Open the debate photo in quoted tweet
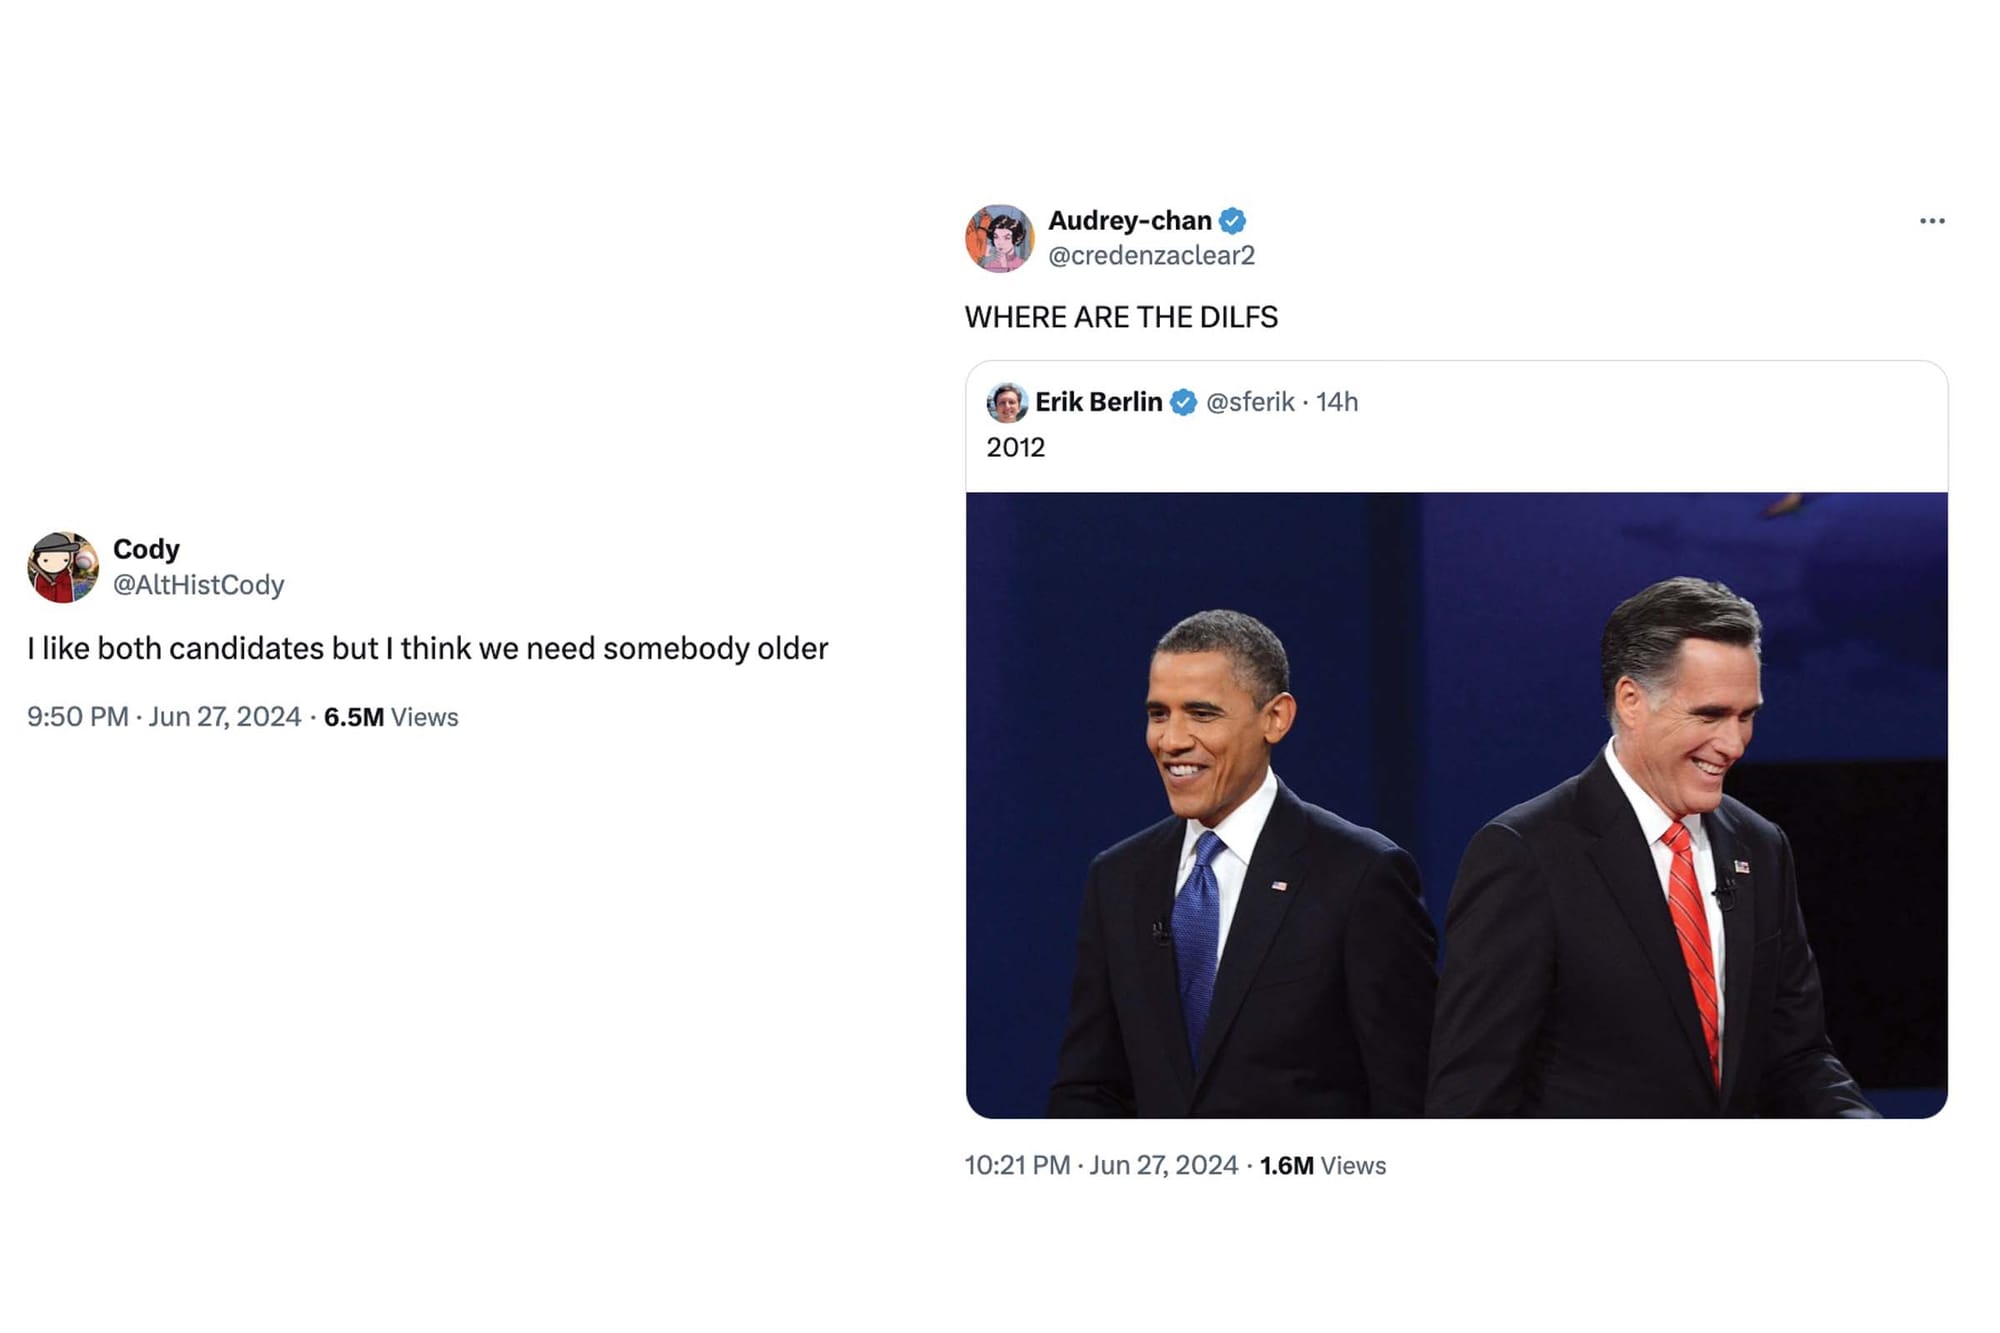This screenshot has width=2000, height=1333. point(1456,805)
